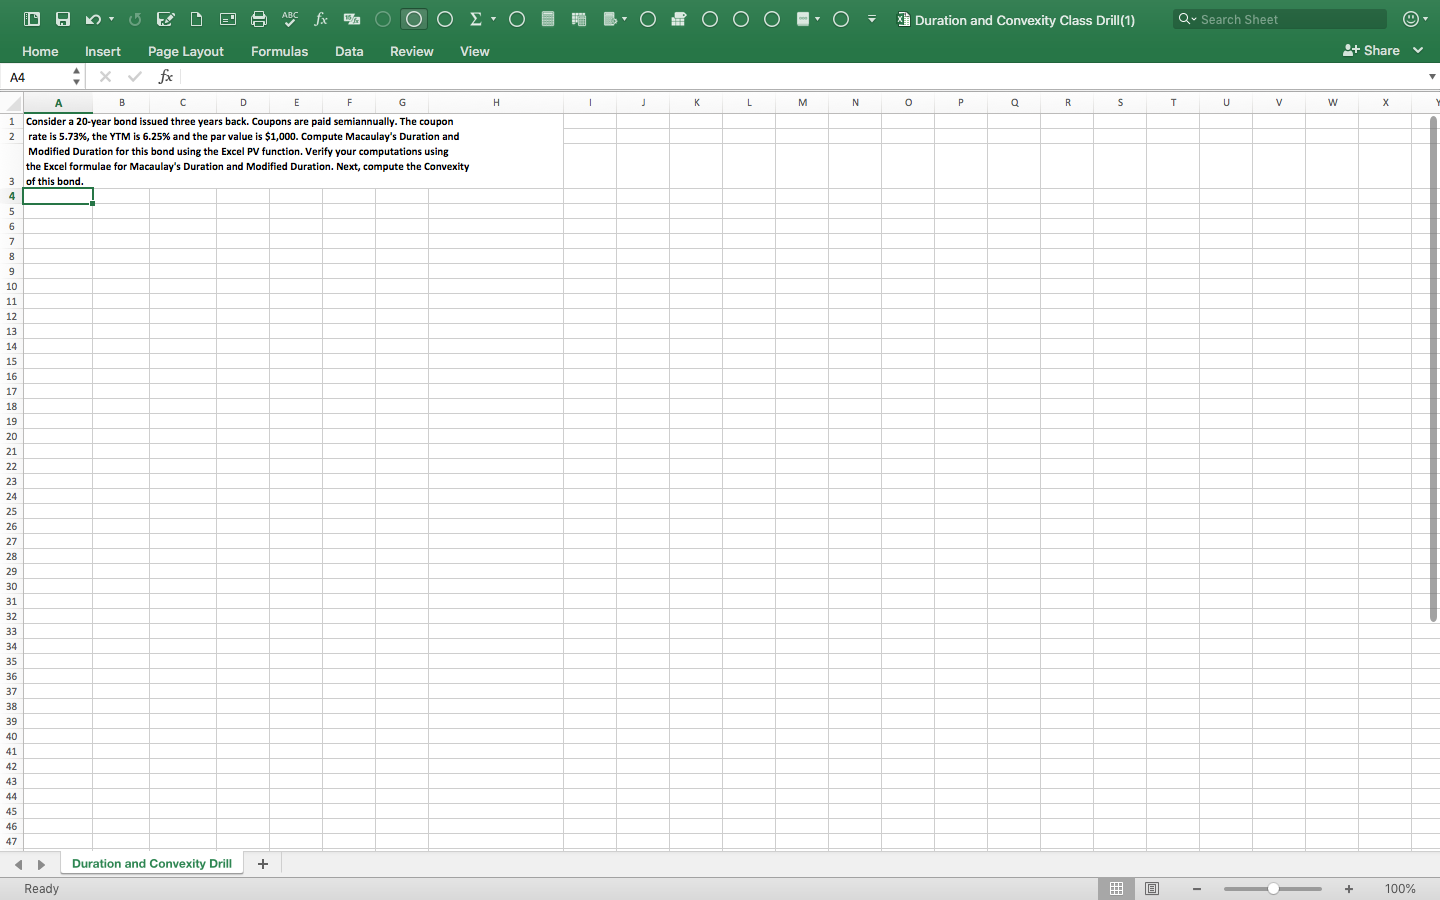Undo the last action
1440x900 pixels.
[x=92, y=18]
